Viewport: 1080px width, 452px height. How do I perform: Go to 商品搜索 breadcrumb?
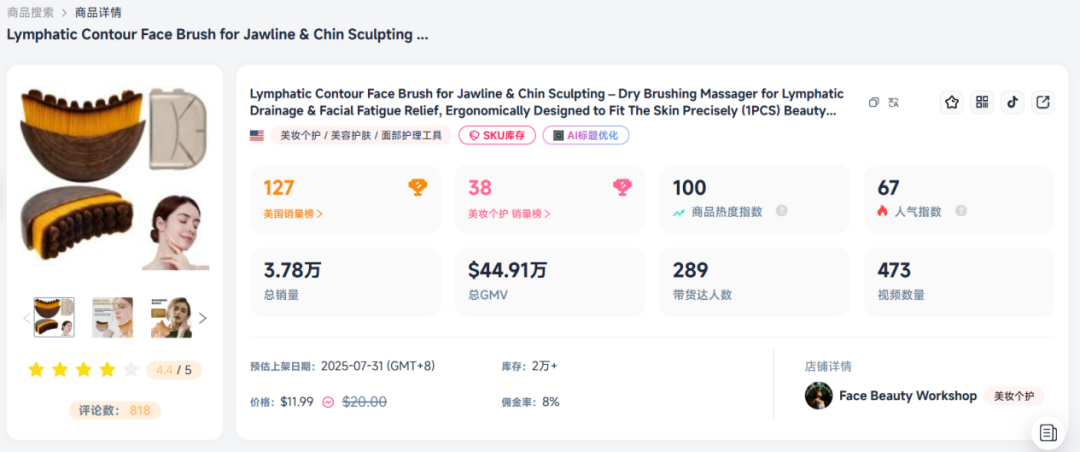pos(30,13)
